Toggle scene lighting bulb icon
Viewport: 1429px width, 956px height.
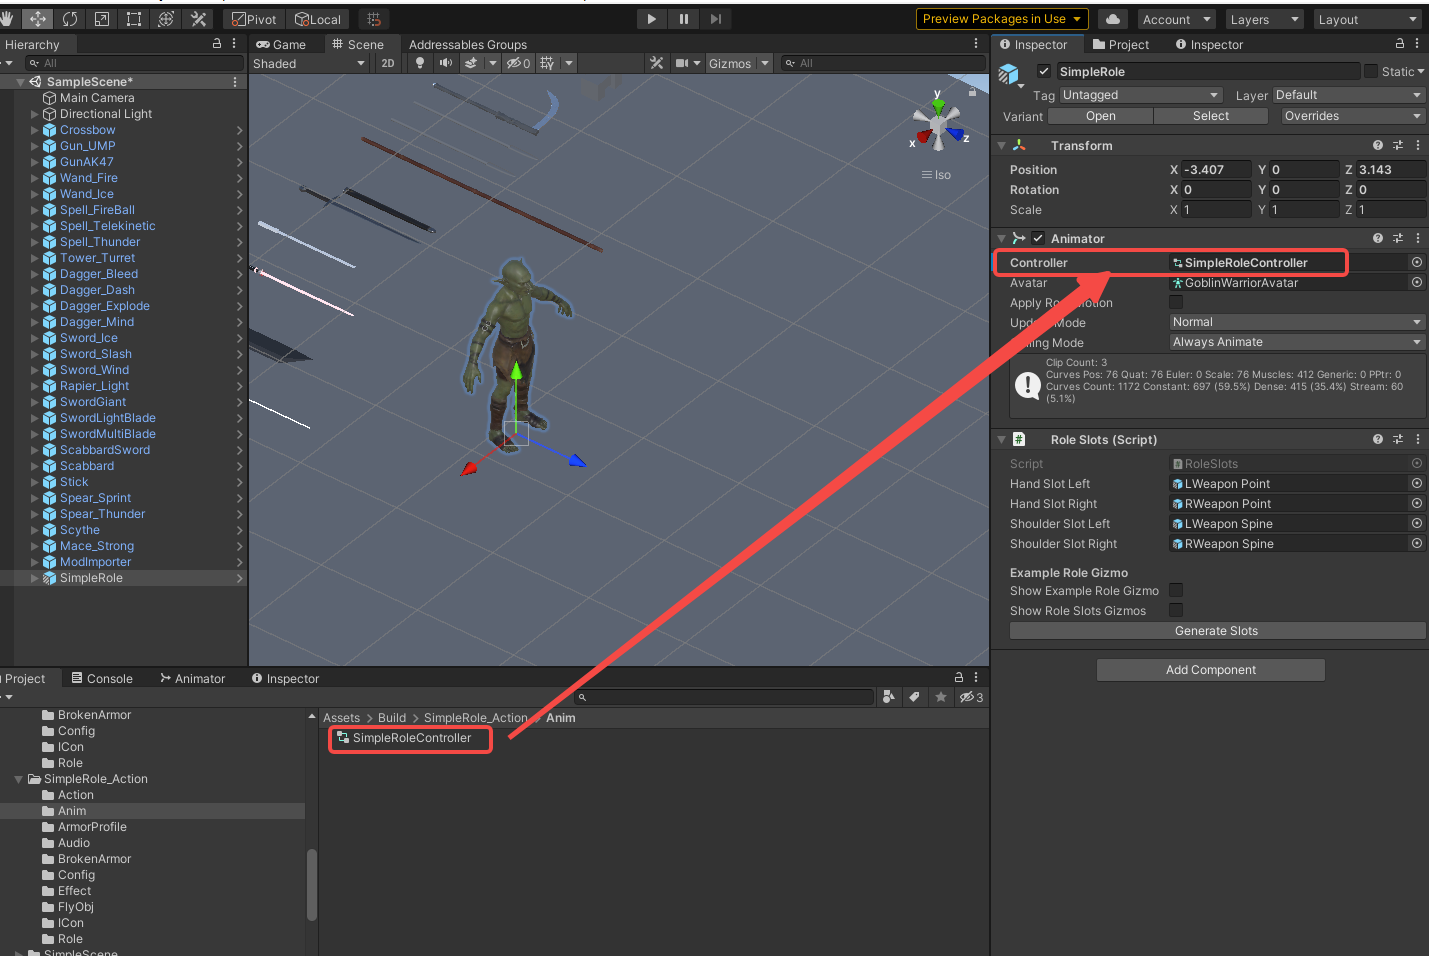(420, 63)
